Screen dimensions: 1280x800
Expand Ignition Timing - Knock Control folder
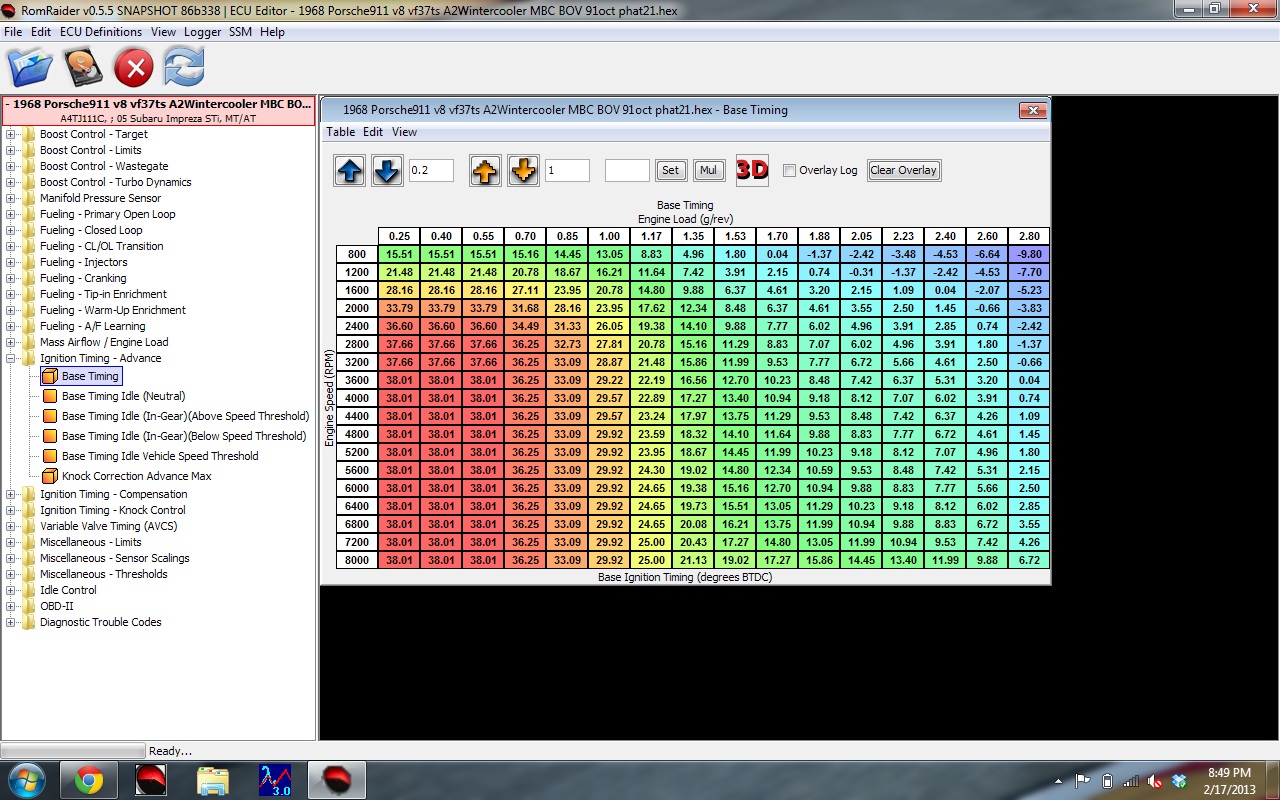click(x=11, y=510)
